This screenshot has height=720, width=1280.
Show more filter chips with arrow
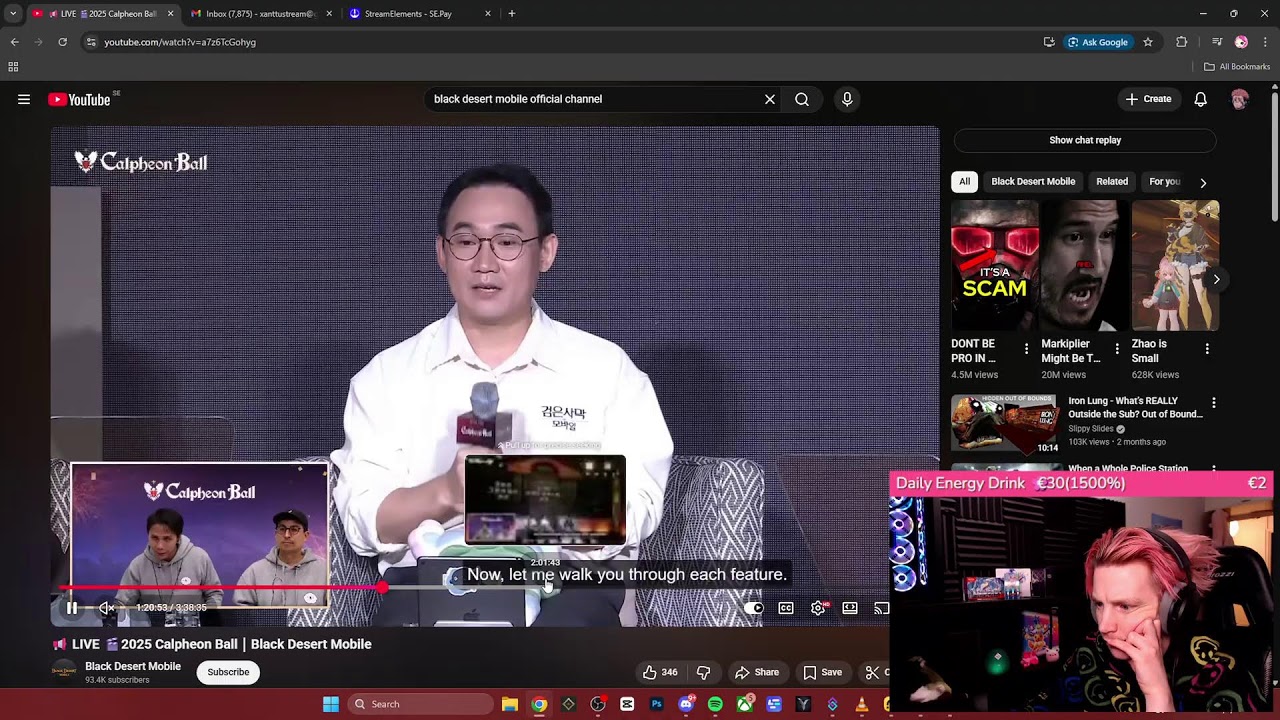[1203, 182]
